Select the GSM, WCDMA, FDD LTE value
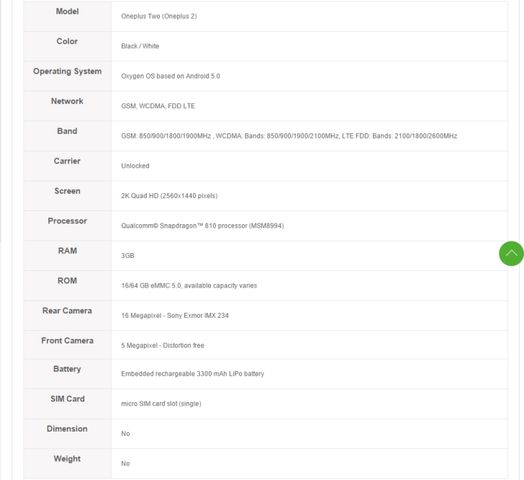Image resolution: width=524 pixels, height=480 pixels. click(x=158, y=106)
